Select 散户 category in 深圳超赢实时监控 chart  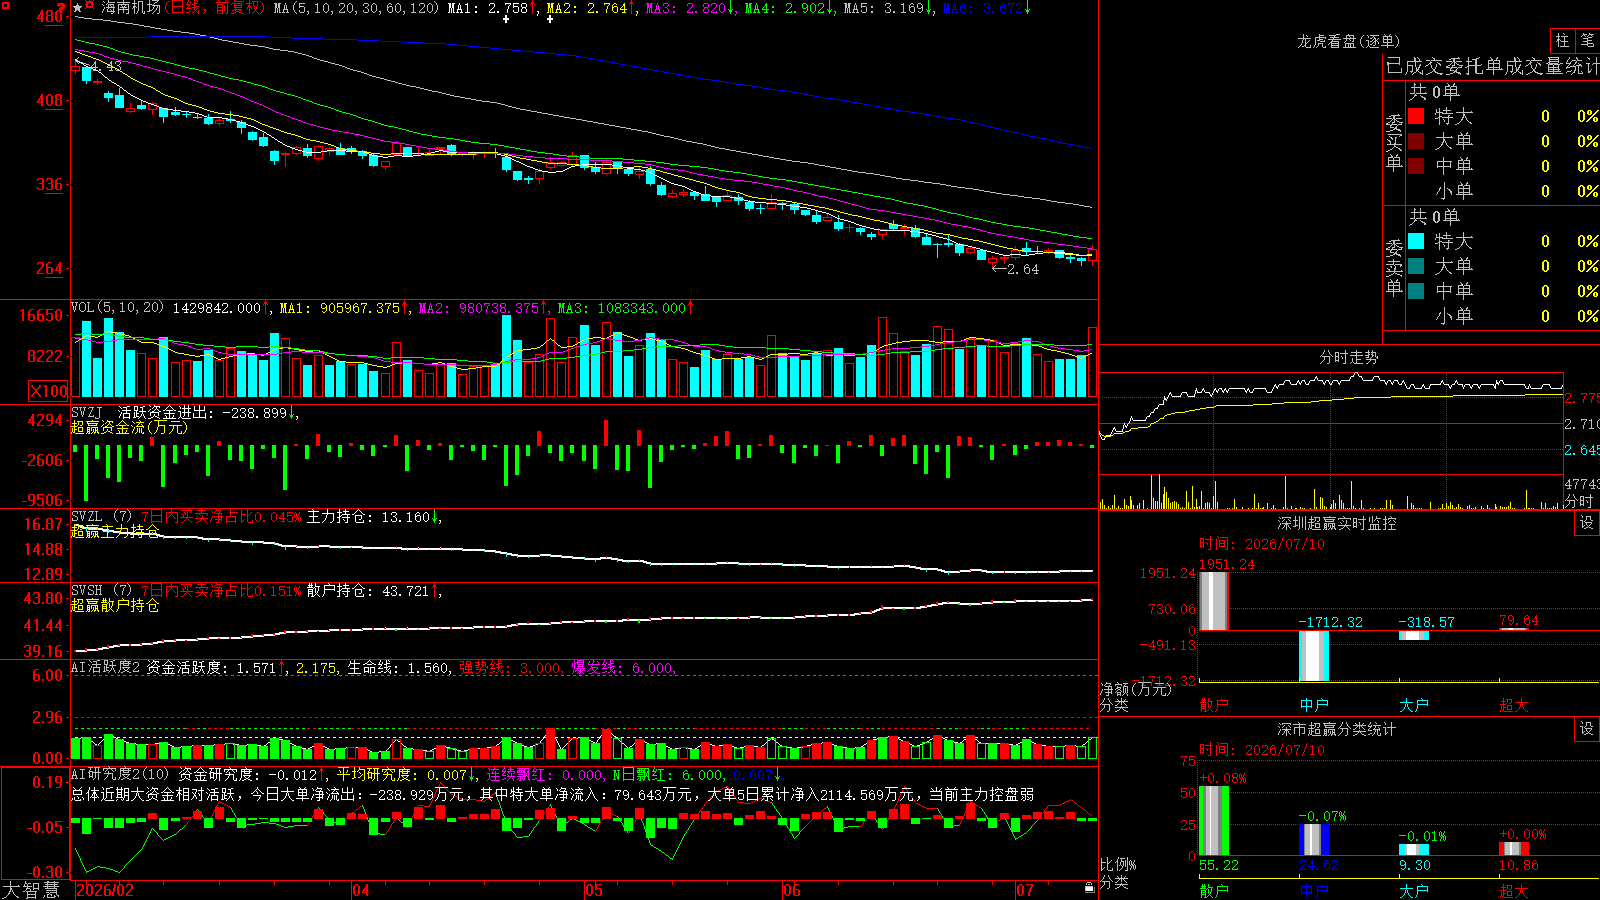[1214, 705]
